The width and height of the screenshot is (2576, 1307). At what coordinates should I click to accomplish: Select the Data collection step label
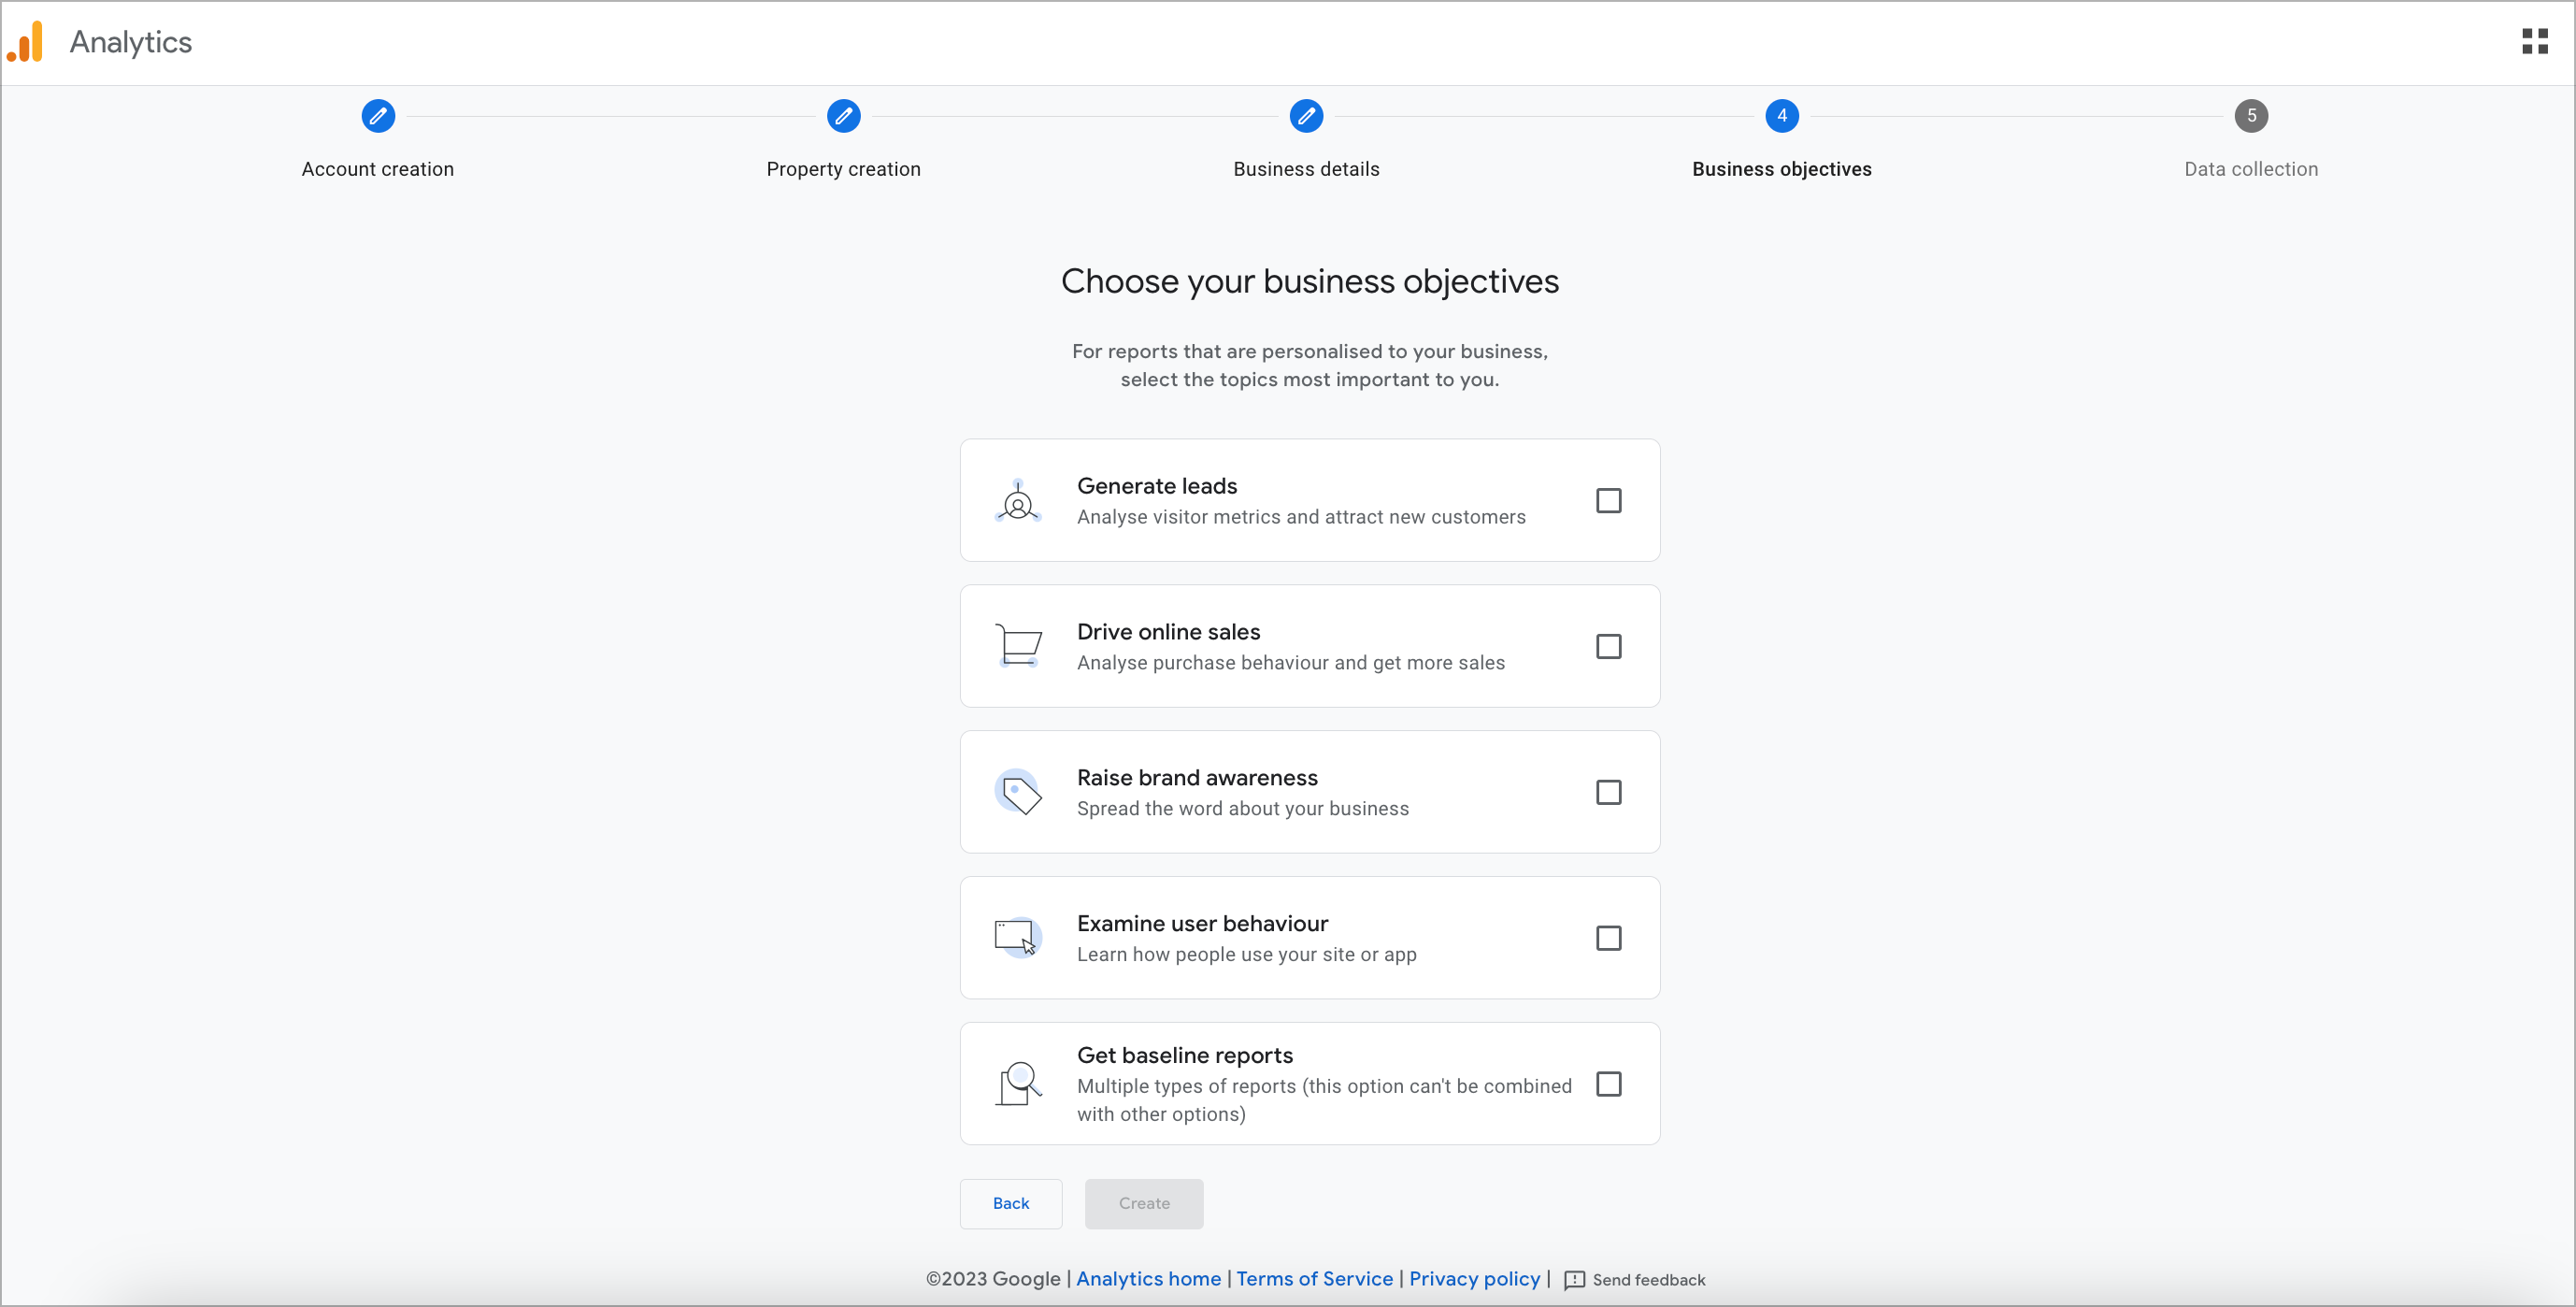tap(2250, 169)
